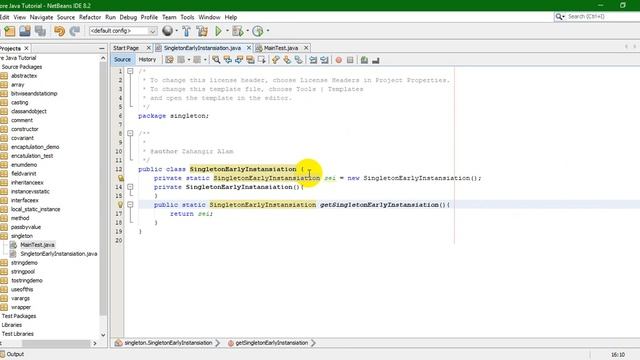Screen dimensions: 640x360
Task: Click the Open Project toolbar icon
Action: 25,31
